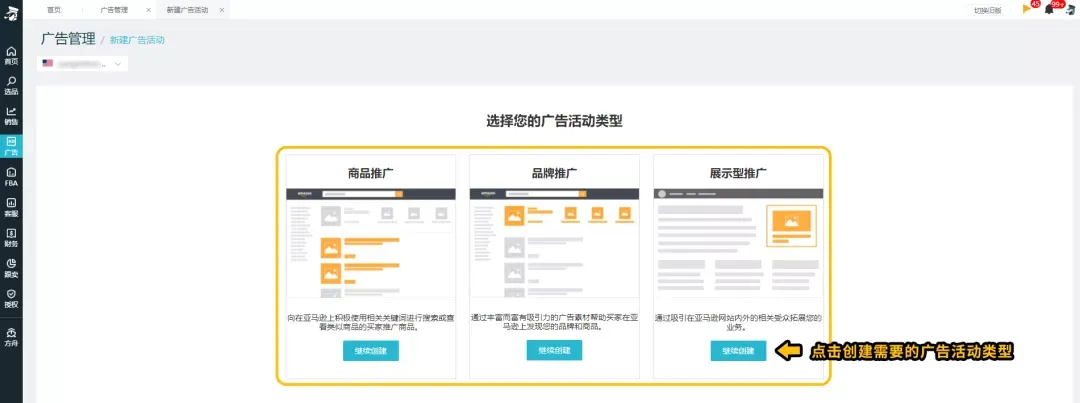Open the FBA sidebar icon
The height and width of the screenshot is (403, 1080).
click(x=11, y=176)
